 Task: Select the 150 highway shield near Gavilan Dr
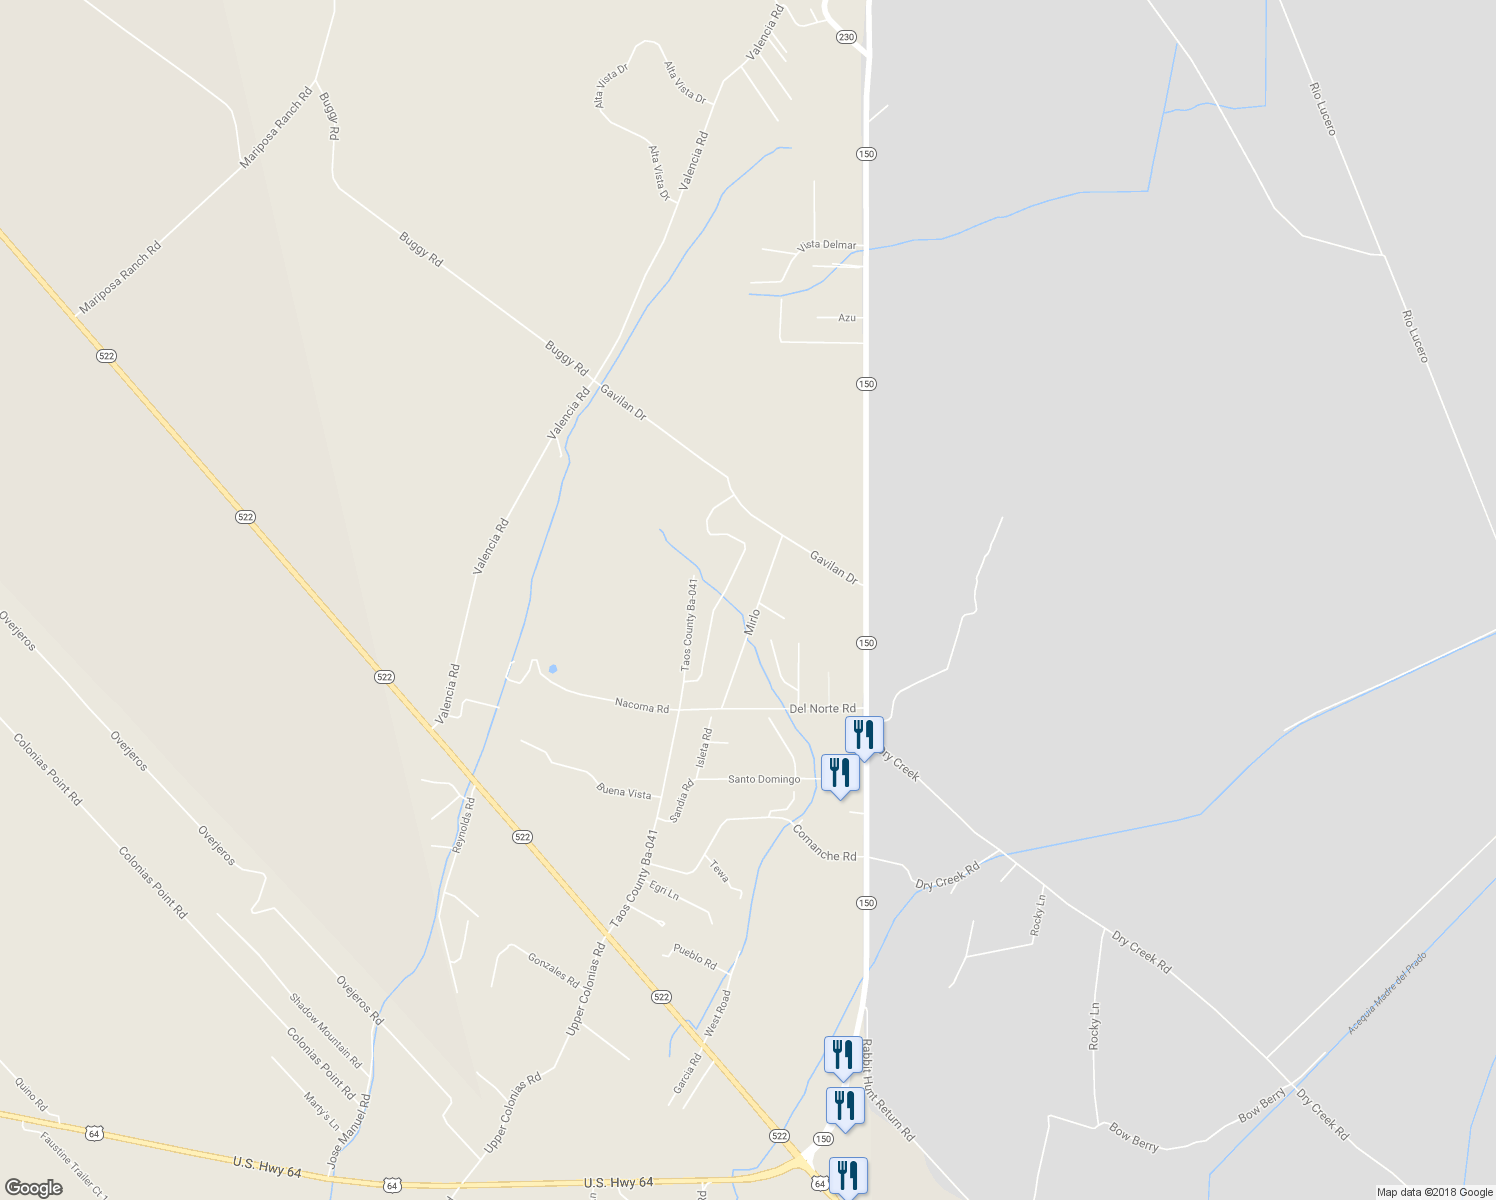coord(866,643)
